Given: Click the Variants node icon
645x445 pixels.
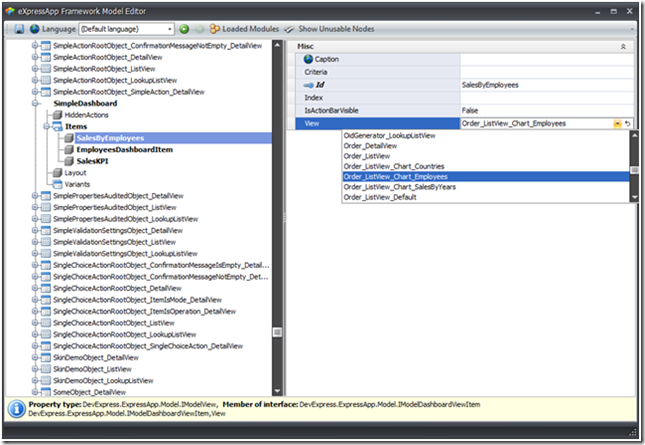Looking at the screenshot, I should (x=58, y=184).
